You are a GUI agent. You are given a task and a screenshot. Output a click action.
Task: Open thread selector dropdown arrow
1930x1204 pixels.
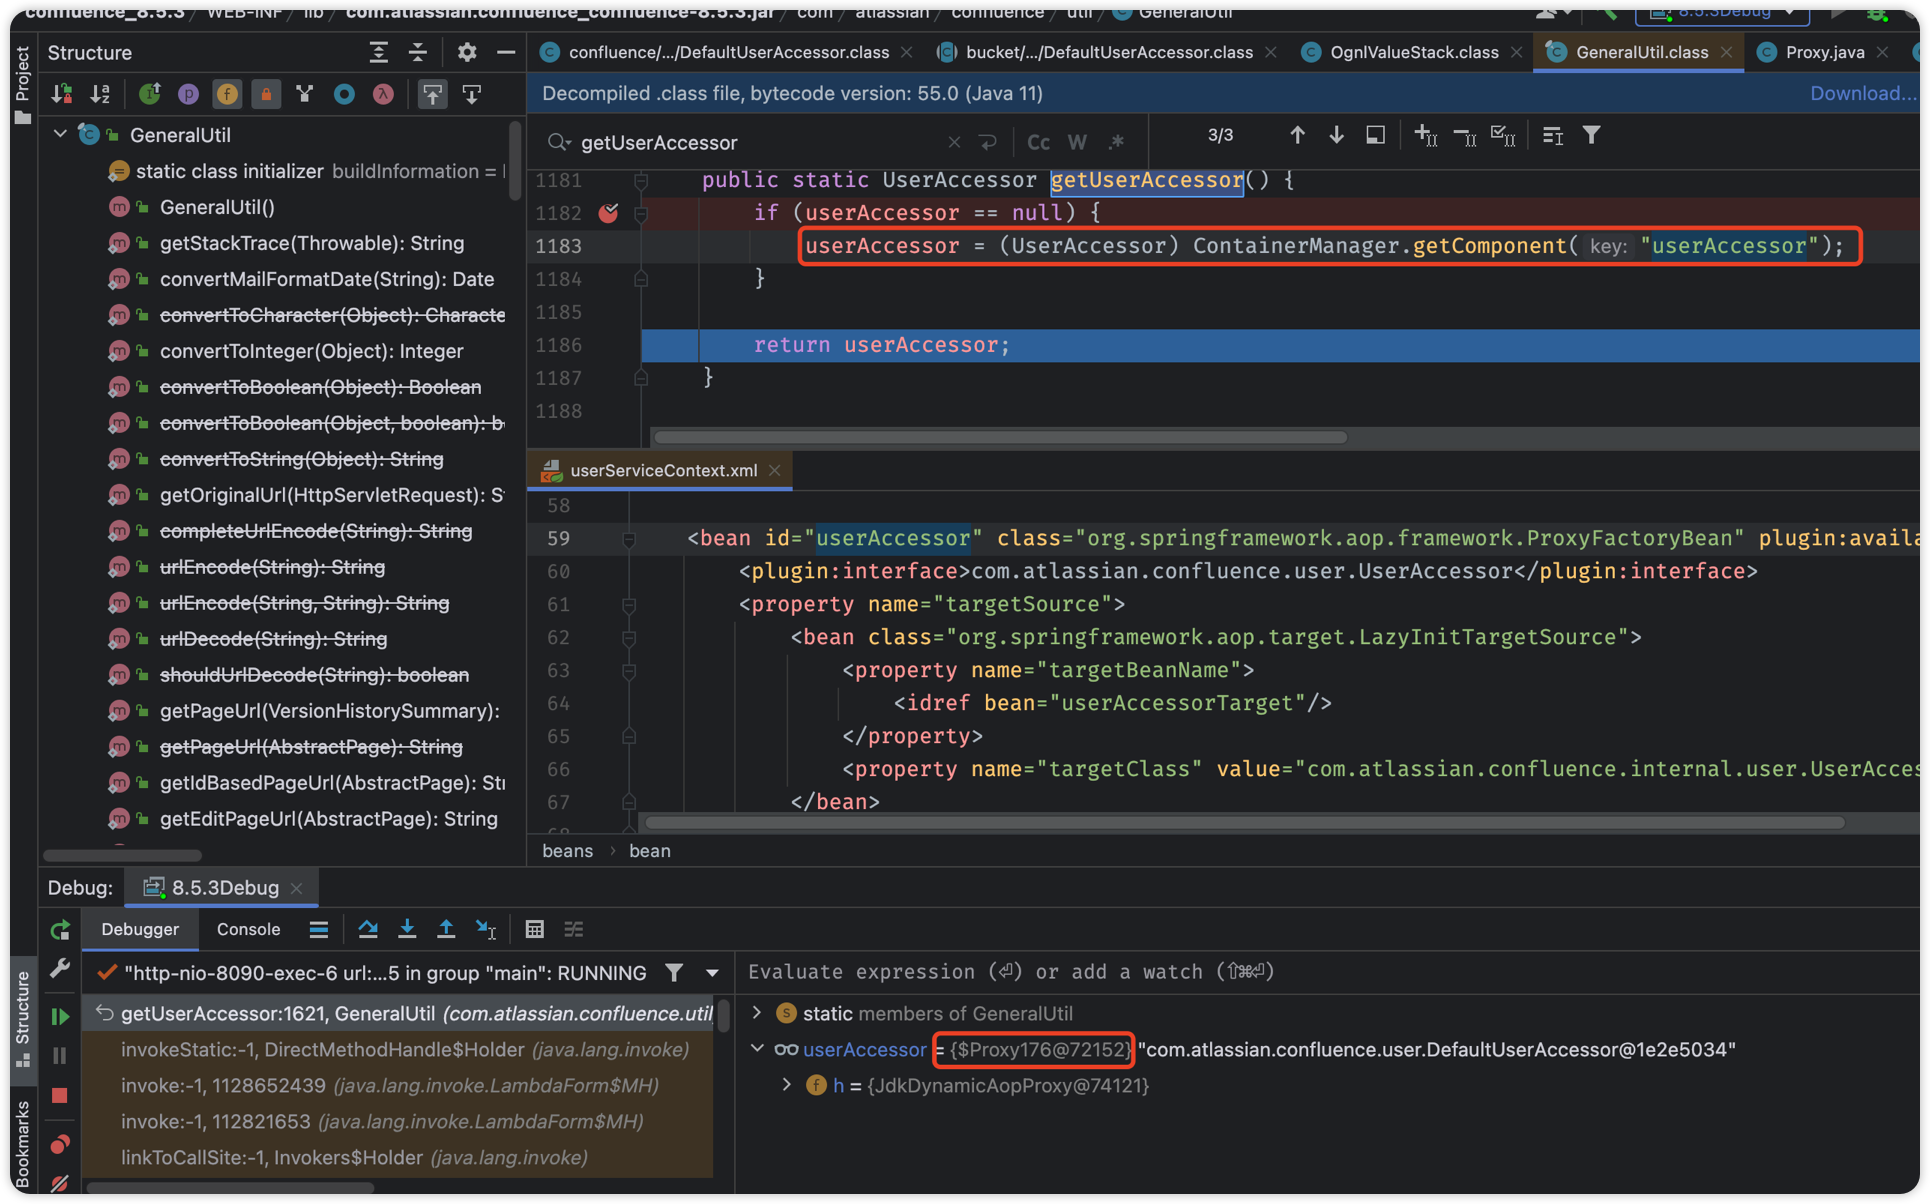point(712,973)
